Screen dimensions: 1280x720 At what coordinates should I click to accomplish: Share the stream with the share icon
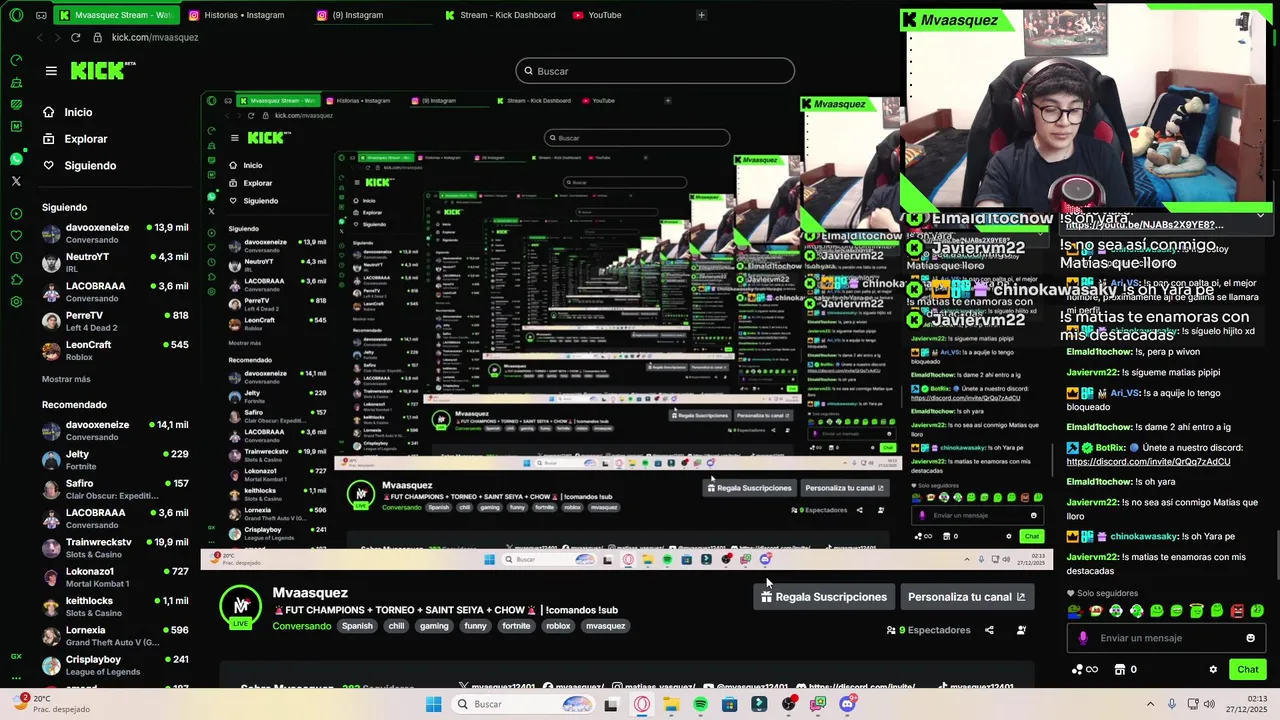[x=989, y=630]
